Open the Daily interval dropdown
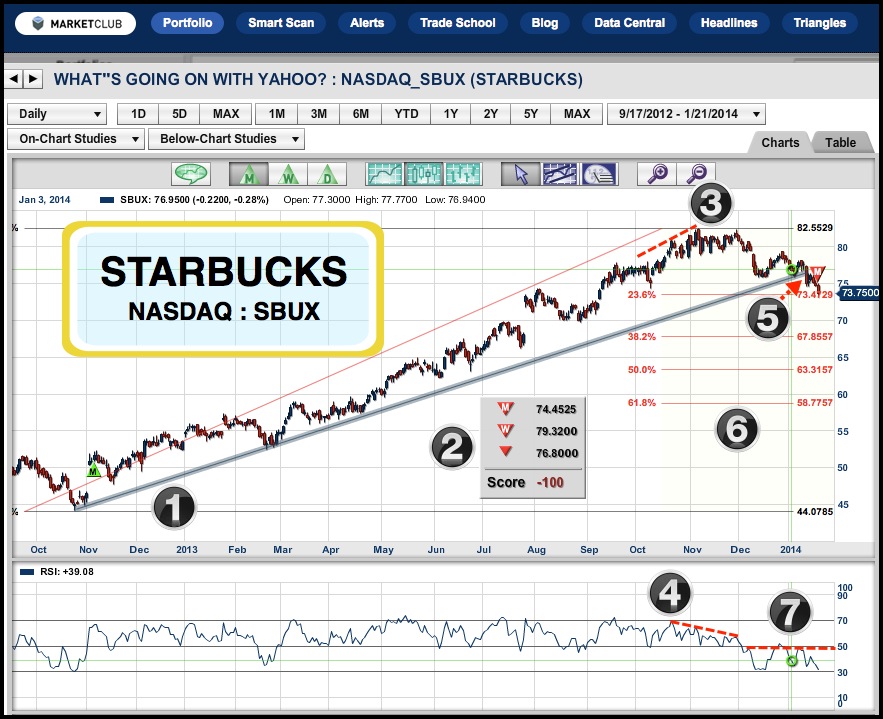The height and width of the screenshot is (719, 883). 56,114
